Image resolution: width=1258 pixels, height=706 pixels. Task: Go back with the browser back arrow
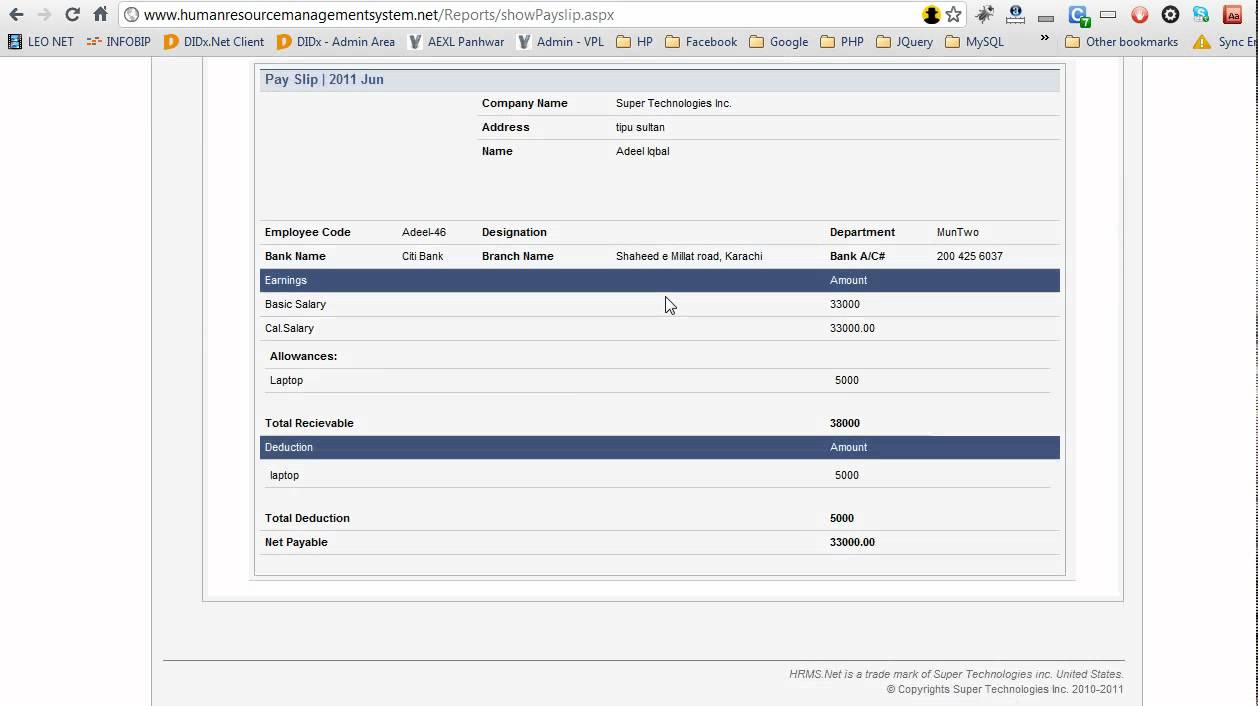pyautogui.click(x=16, y=15)
